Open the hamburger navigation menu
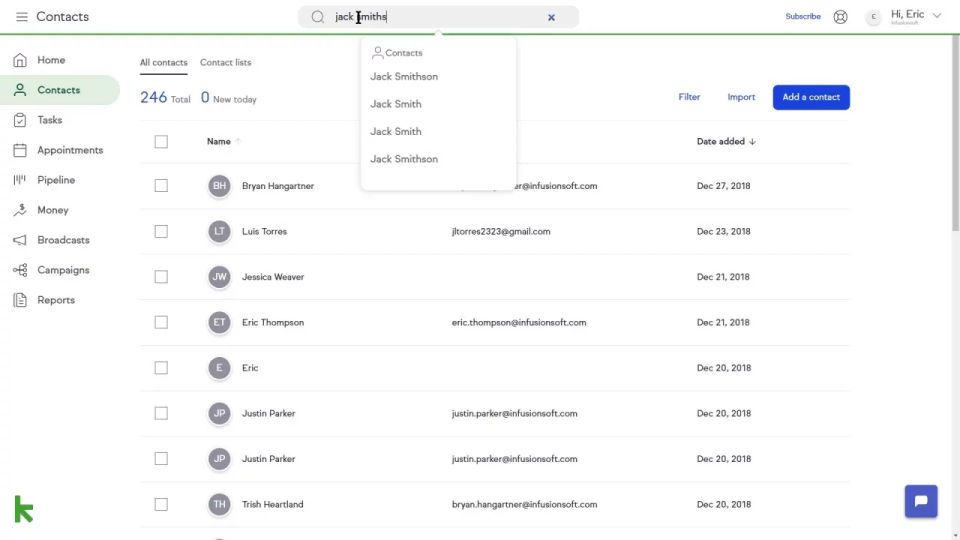Image resolution: width=960 pixels, height=540 pixels. click(22, 17)
